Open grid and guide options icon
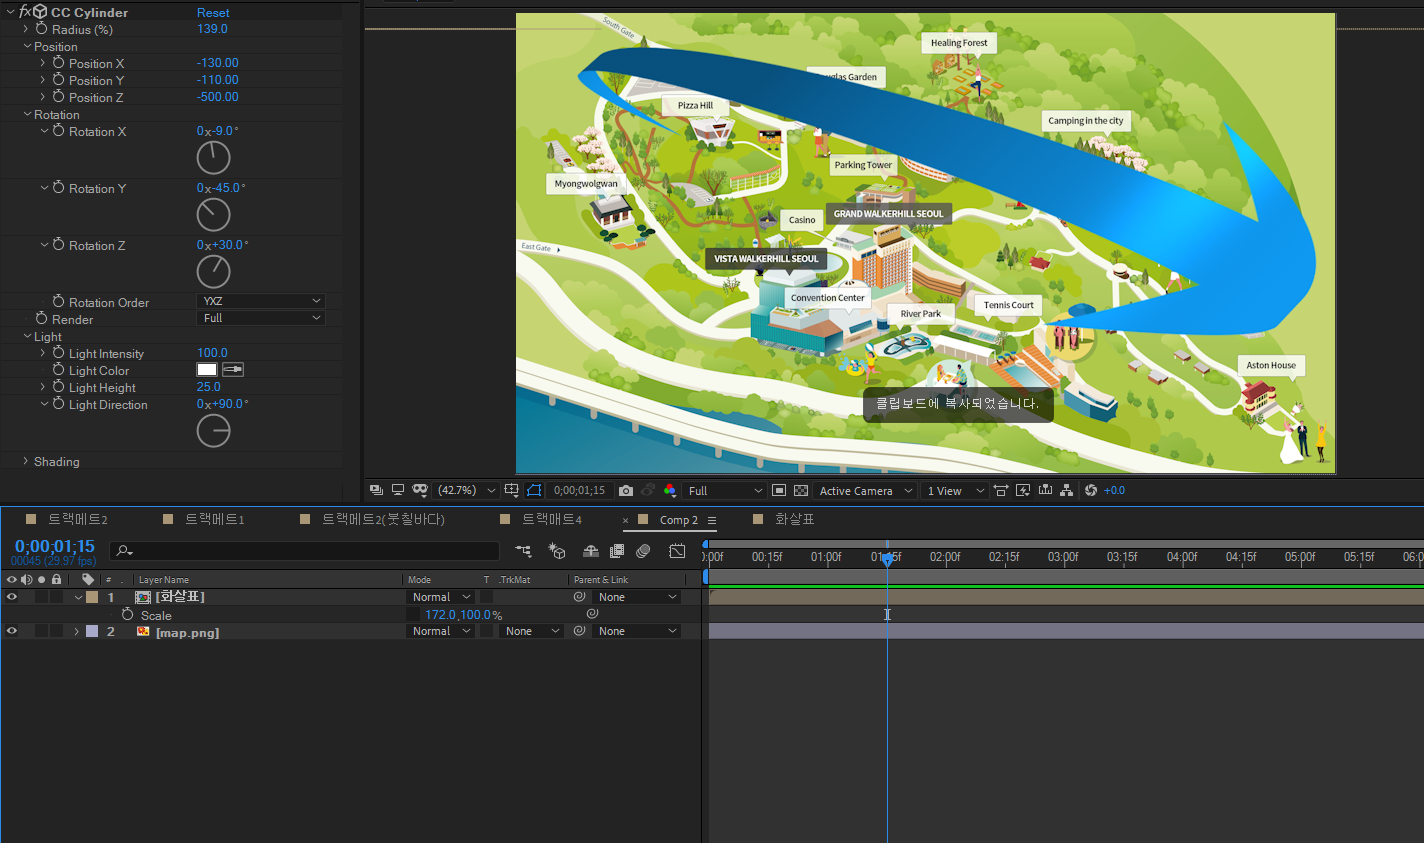 pyautogui.click(x=512, y=490)
